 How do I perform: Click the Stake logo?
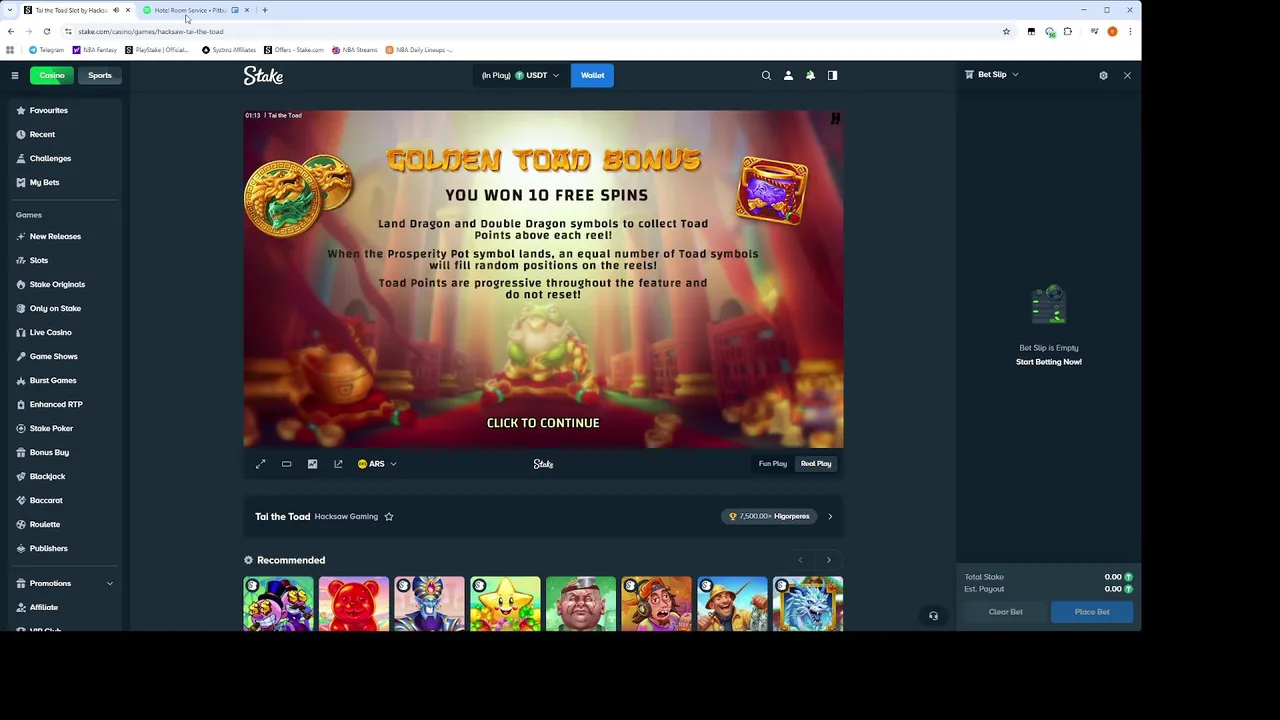263,75
